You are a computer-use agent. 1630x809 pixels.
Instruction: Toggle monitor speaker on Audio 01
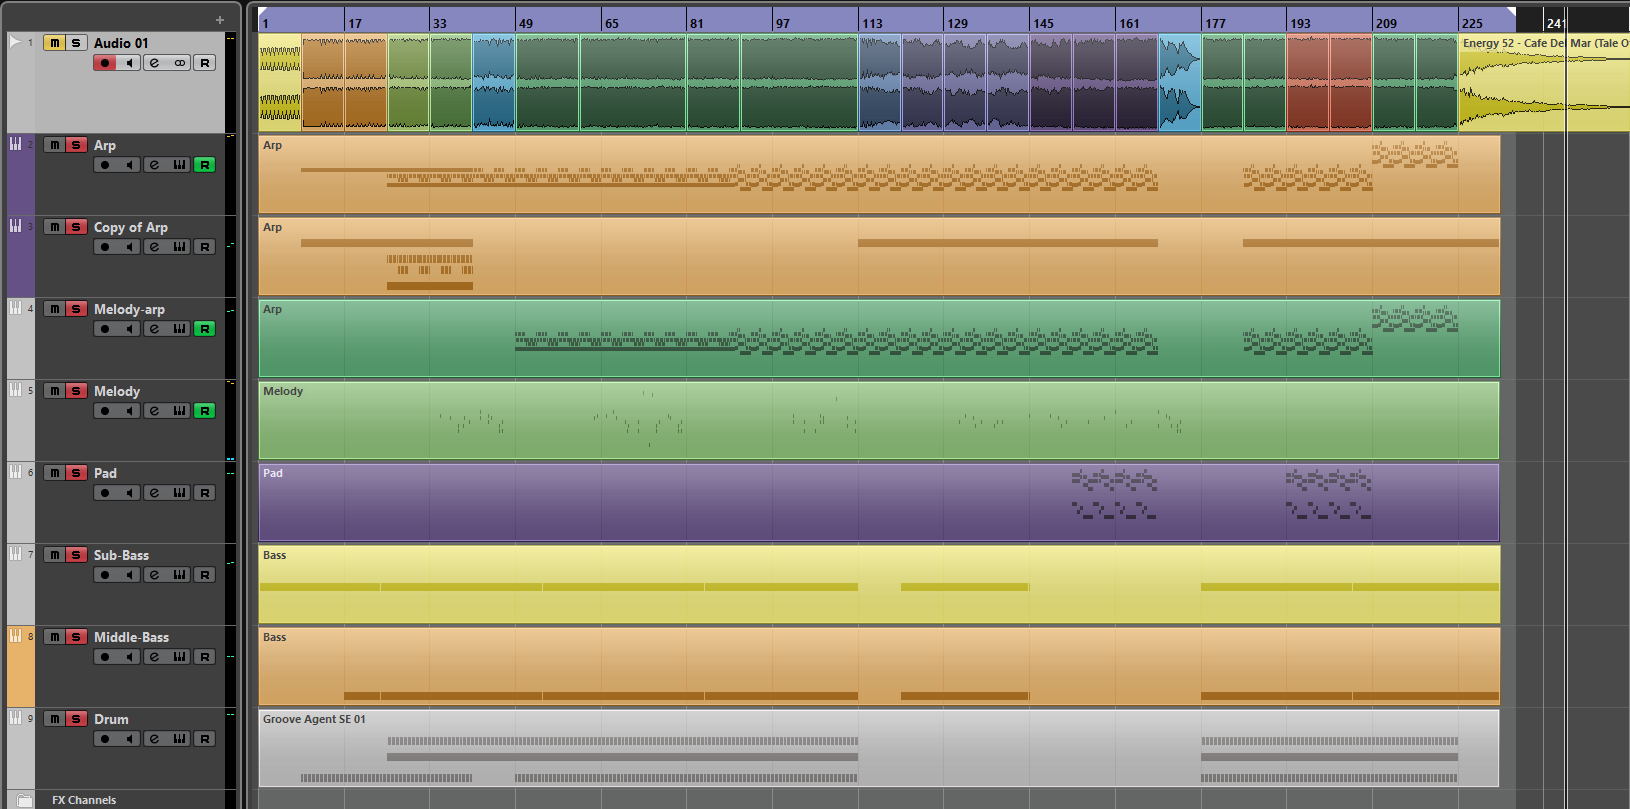(129, 63)
